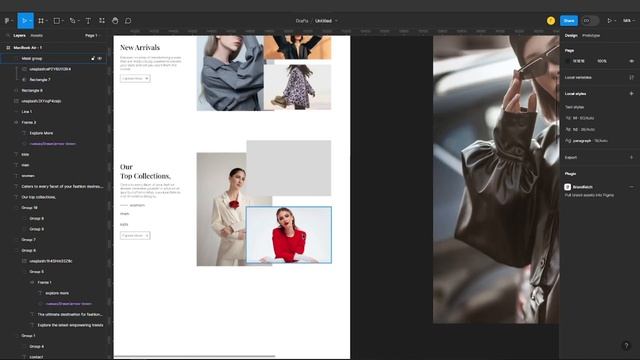640x360 pixels.
Task: Select the Line 1 layer
Action: tap(27, 111)
